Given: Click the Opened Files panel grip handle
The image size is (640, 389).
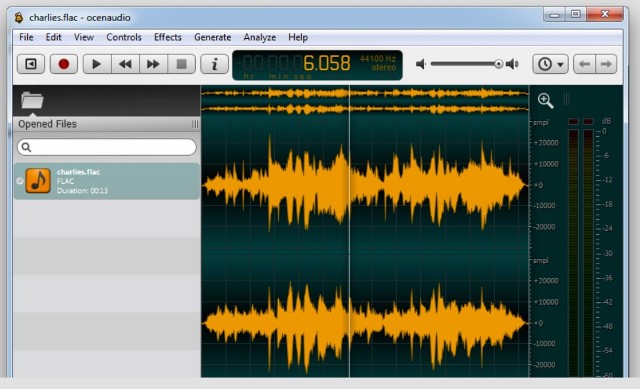Looking at the screenshot, I should click(x=195, y=124).
